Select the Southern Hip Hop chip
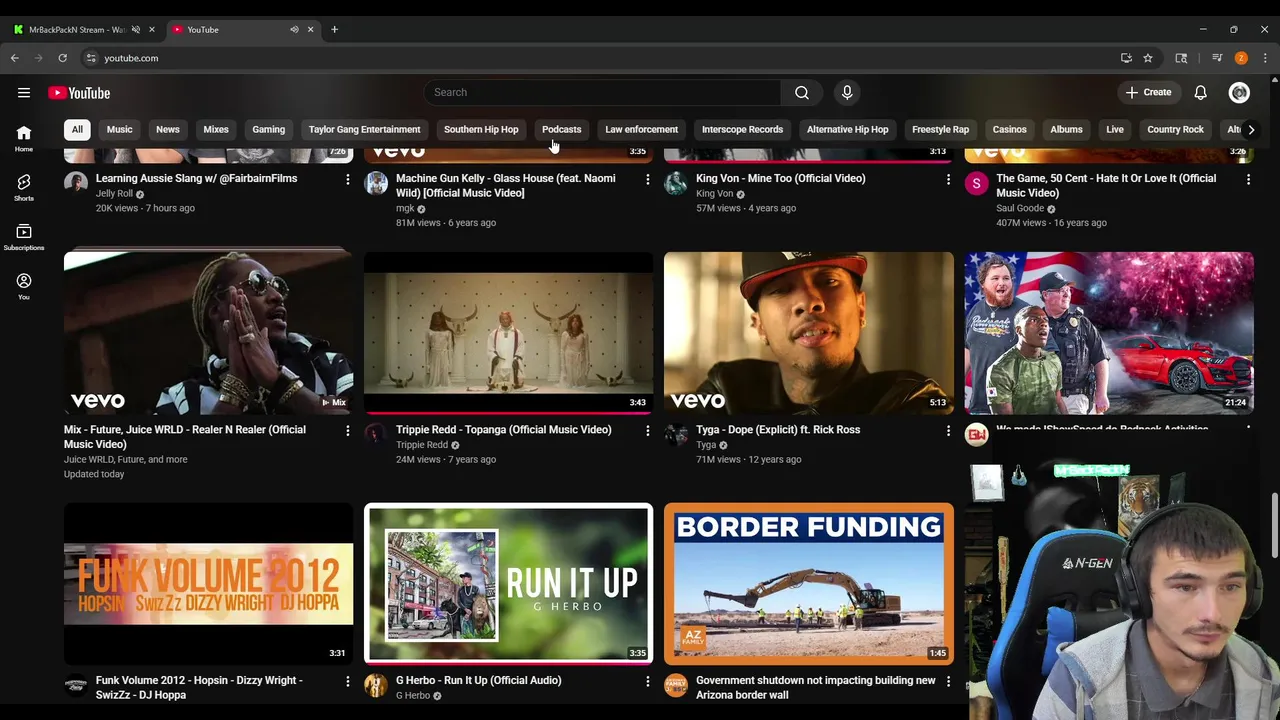1280x720 pixels. [481, 129]
